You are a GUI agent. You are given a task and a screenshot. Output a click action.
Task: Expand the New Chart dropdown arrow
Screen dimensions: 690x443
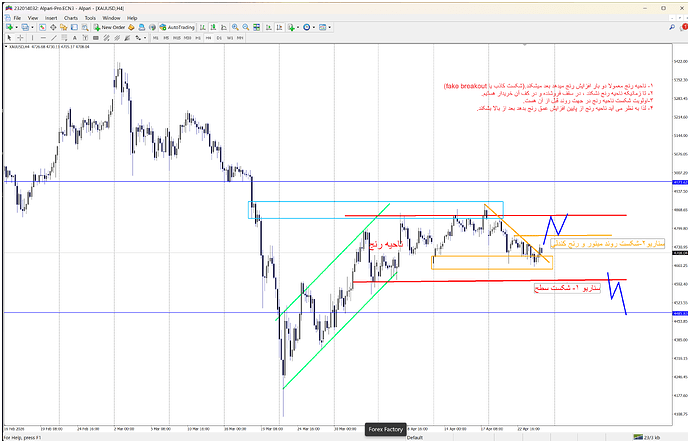(16, 27)
